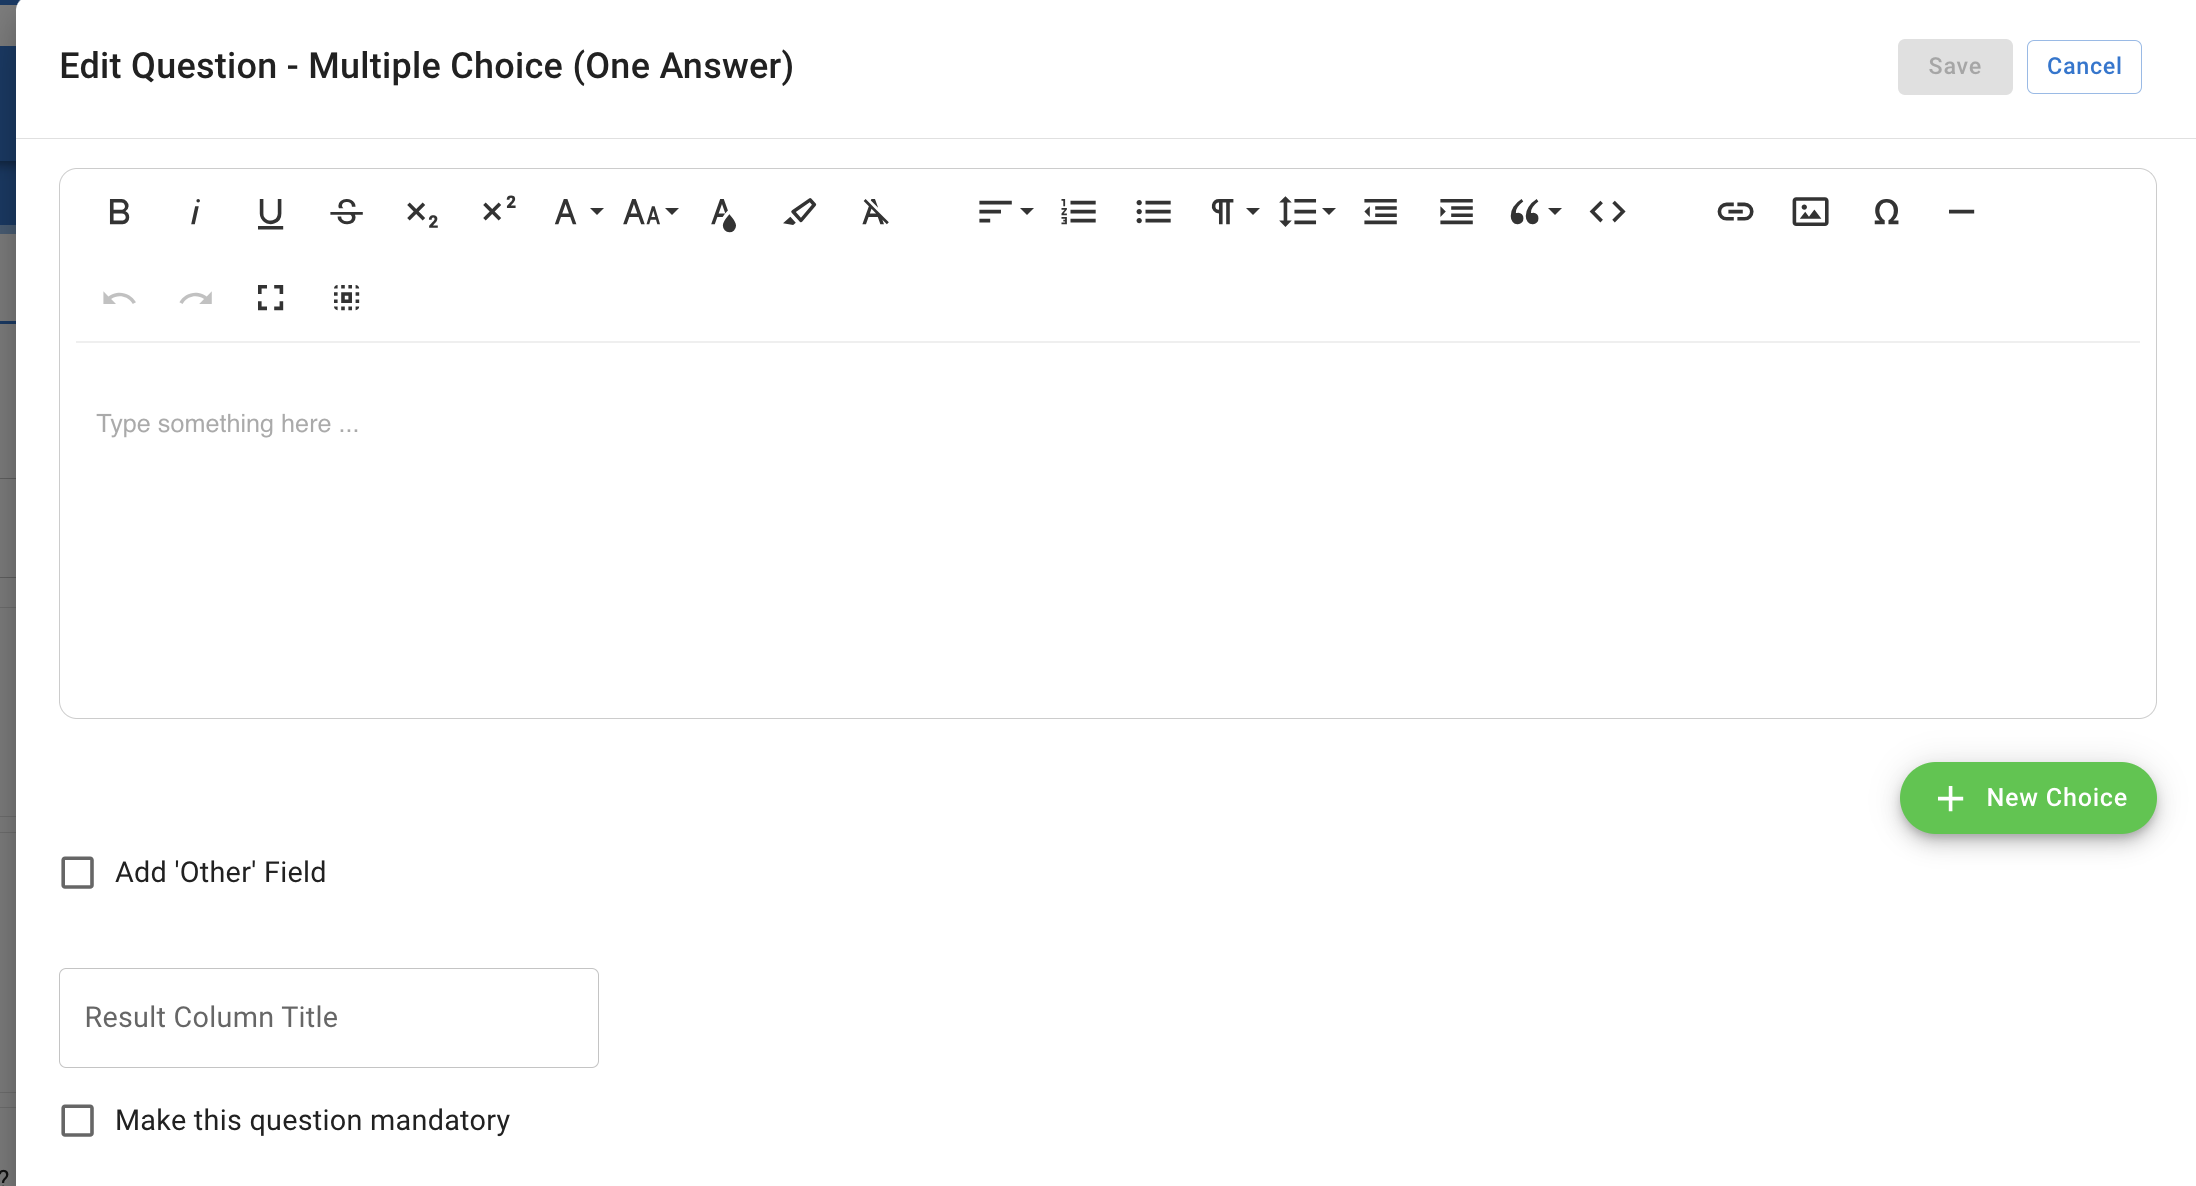Apply strikethrough to text
Screen dimensions: 2196x1186
tap(346, 212)
